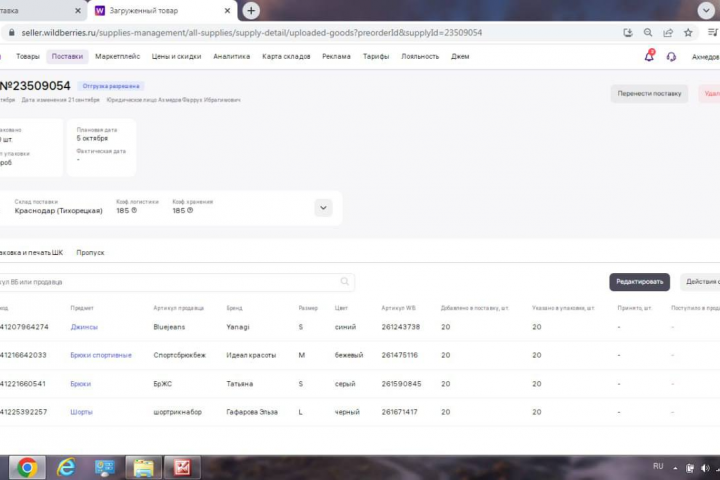Switch to the Пропуск tab
The height and width of the screenshot is (480, 720).
[x=90, y=253]
